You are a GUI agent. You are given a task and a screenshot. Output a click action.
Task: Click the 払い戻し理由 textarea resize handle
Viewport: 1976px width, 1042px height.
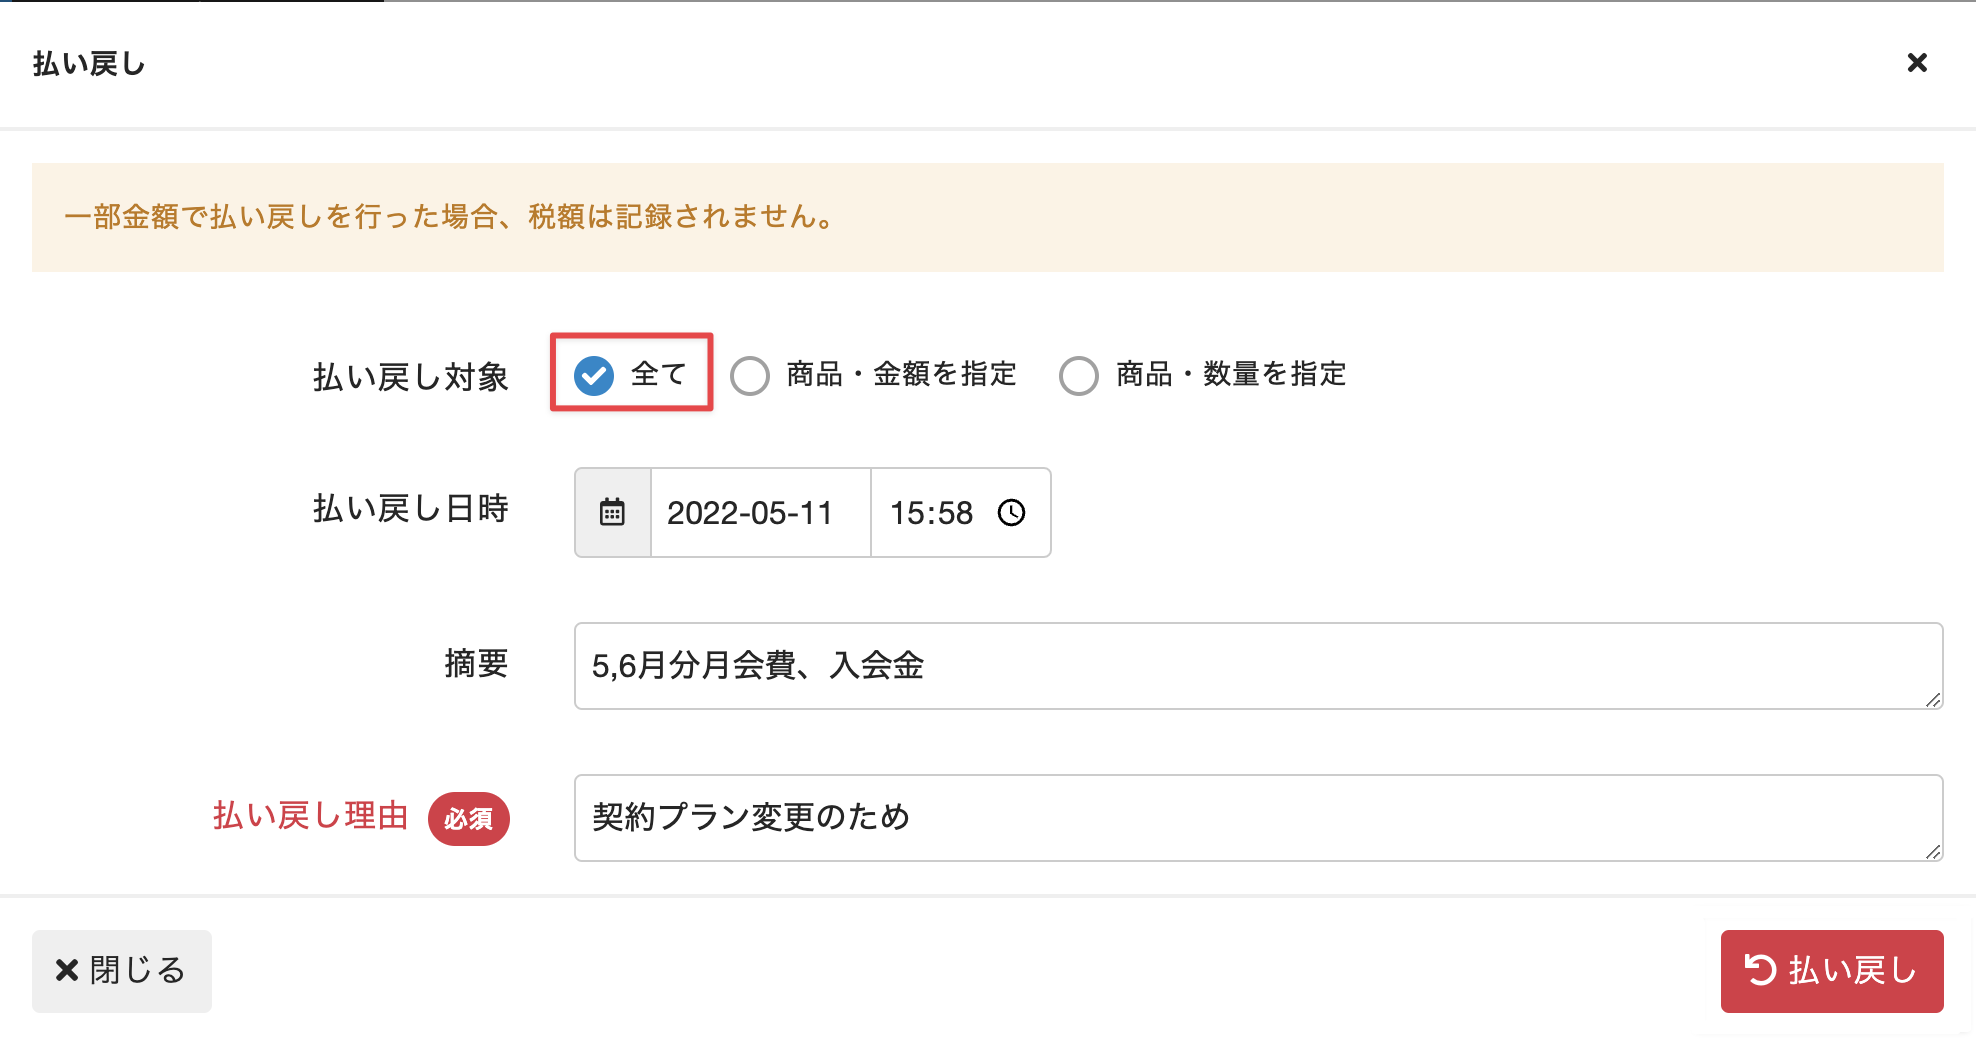point(1933,852)
